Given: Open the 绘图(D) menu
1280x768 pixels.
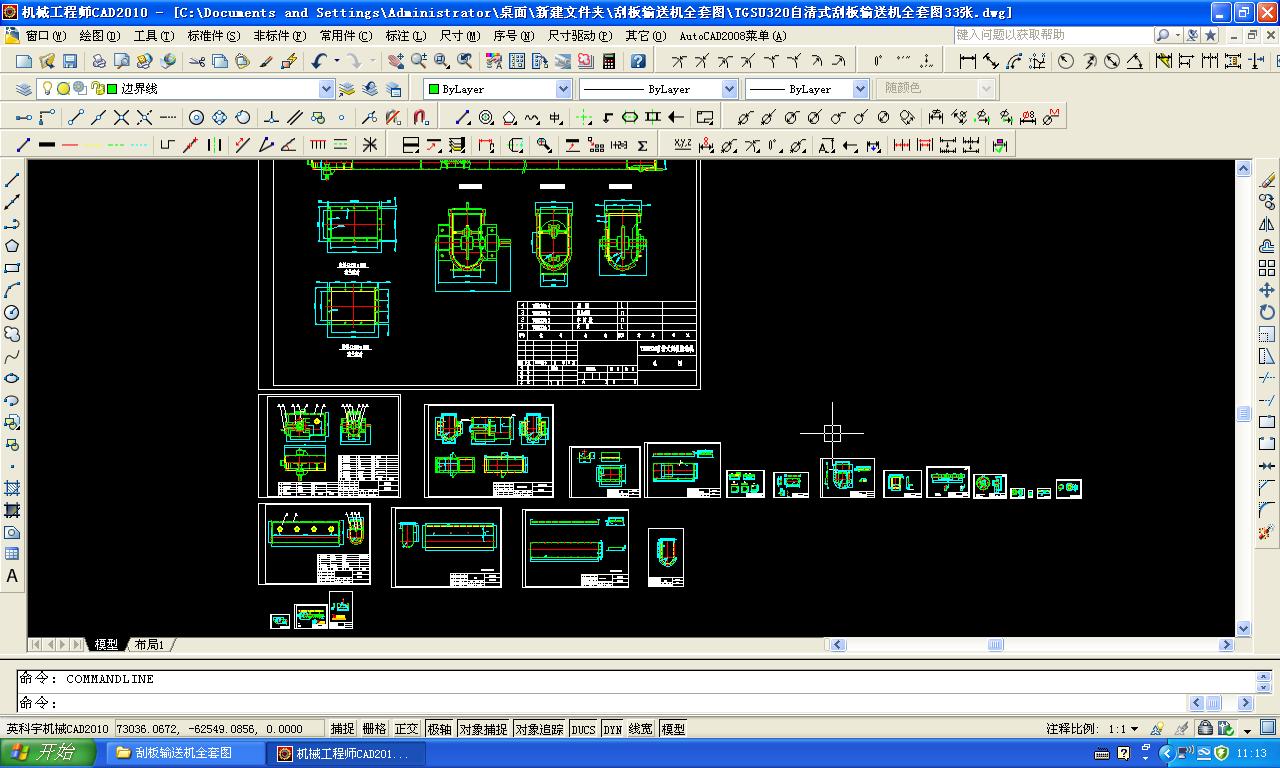Looking at the screenshot, I should [98, 36].
